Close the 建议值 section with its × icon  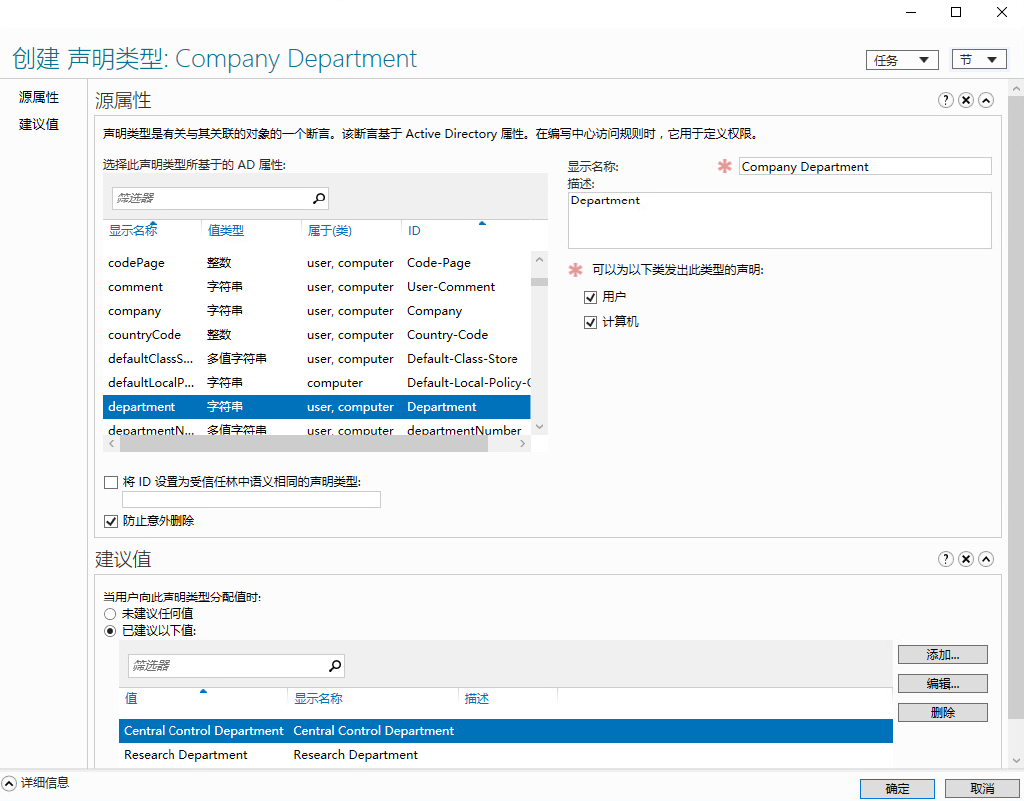(x=965, y=559)
